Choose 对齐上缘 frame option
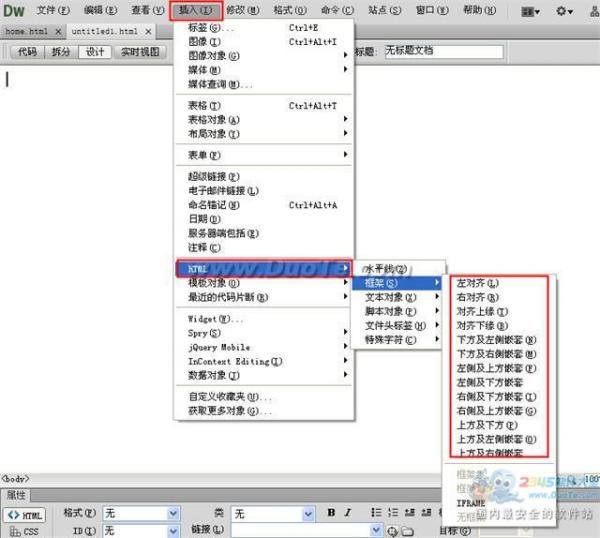Viewport: 600px width, 538px height. click(x=499, y=311)
